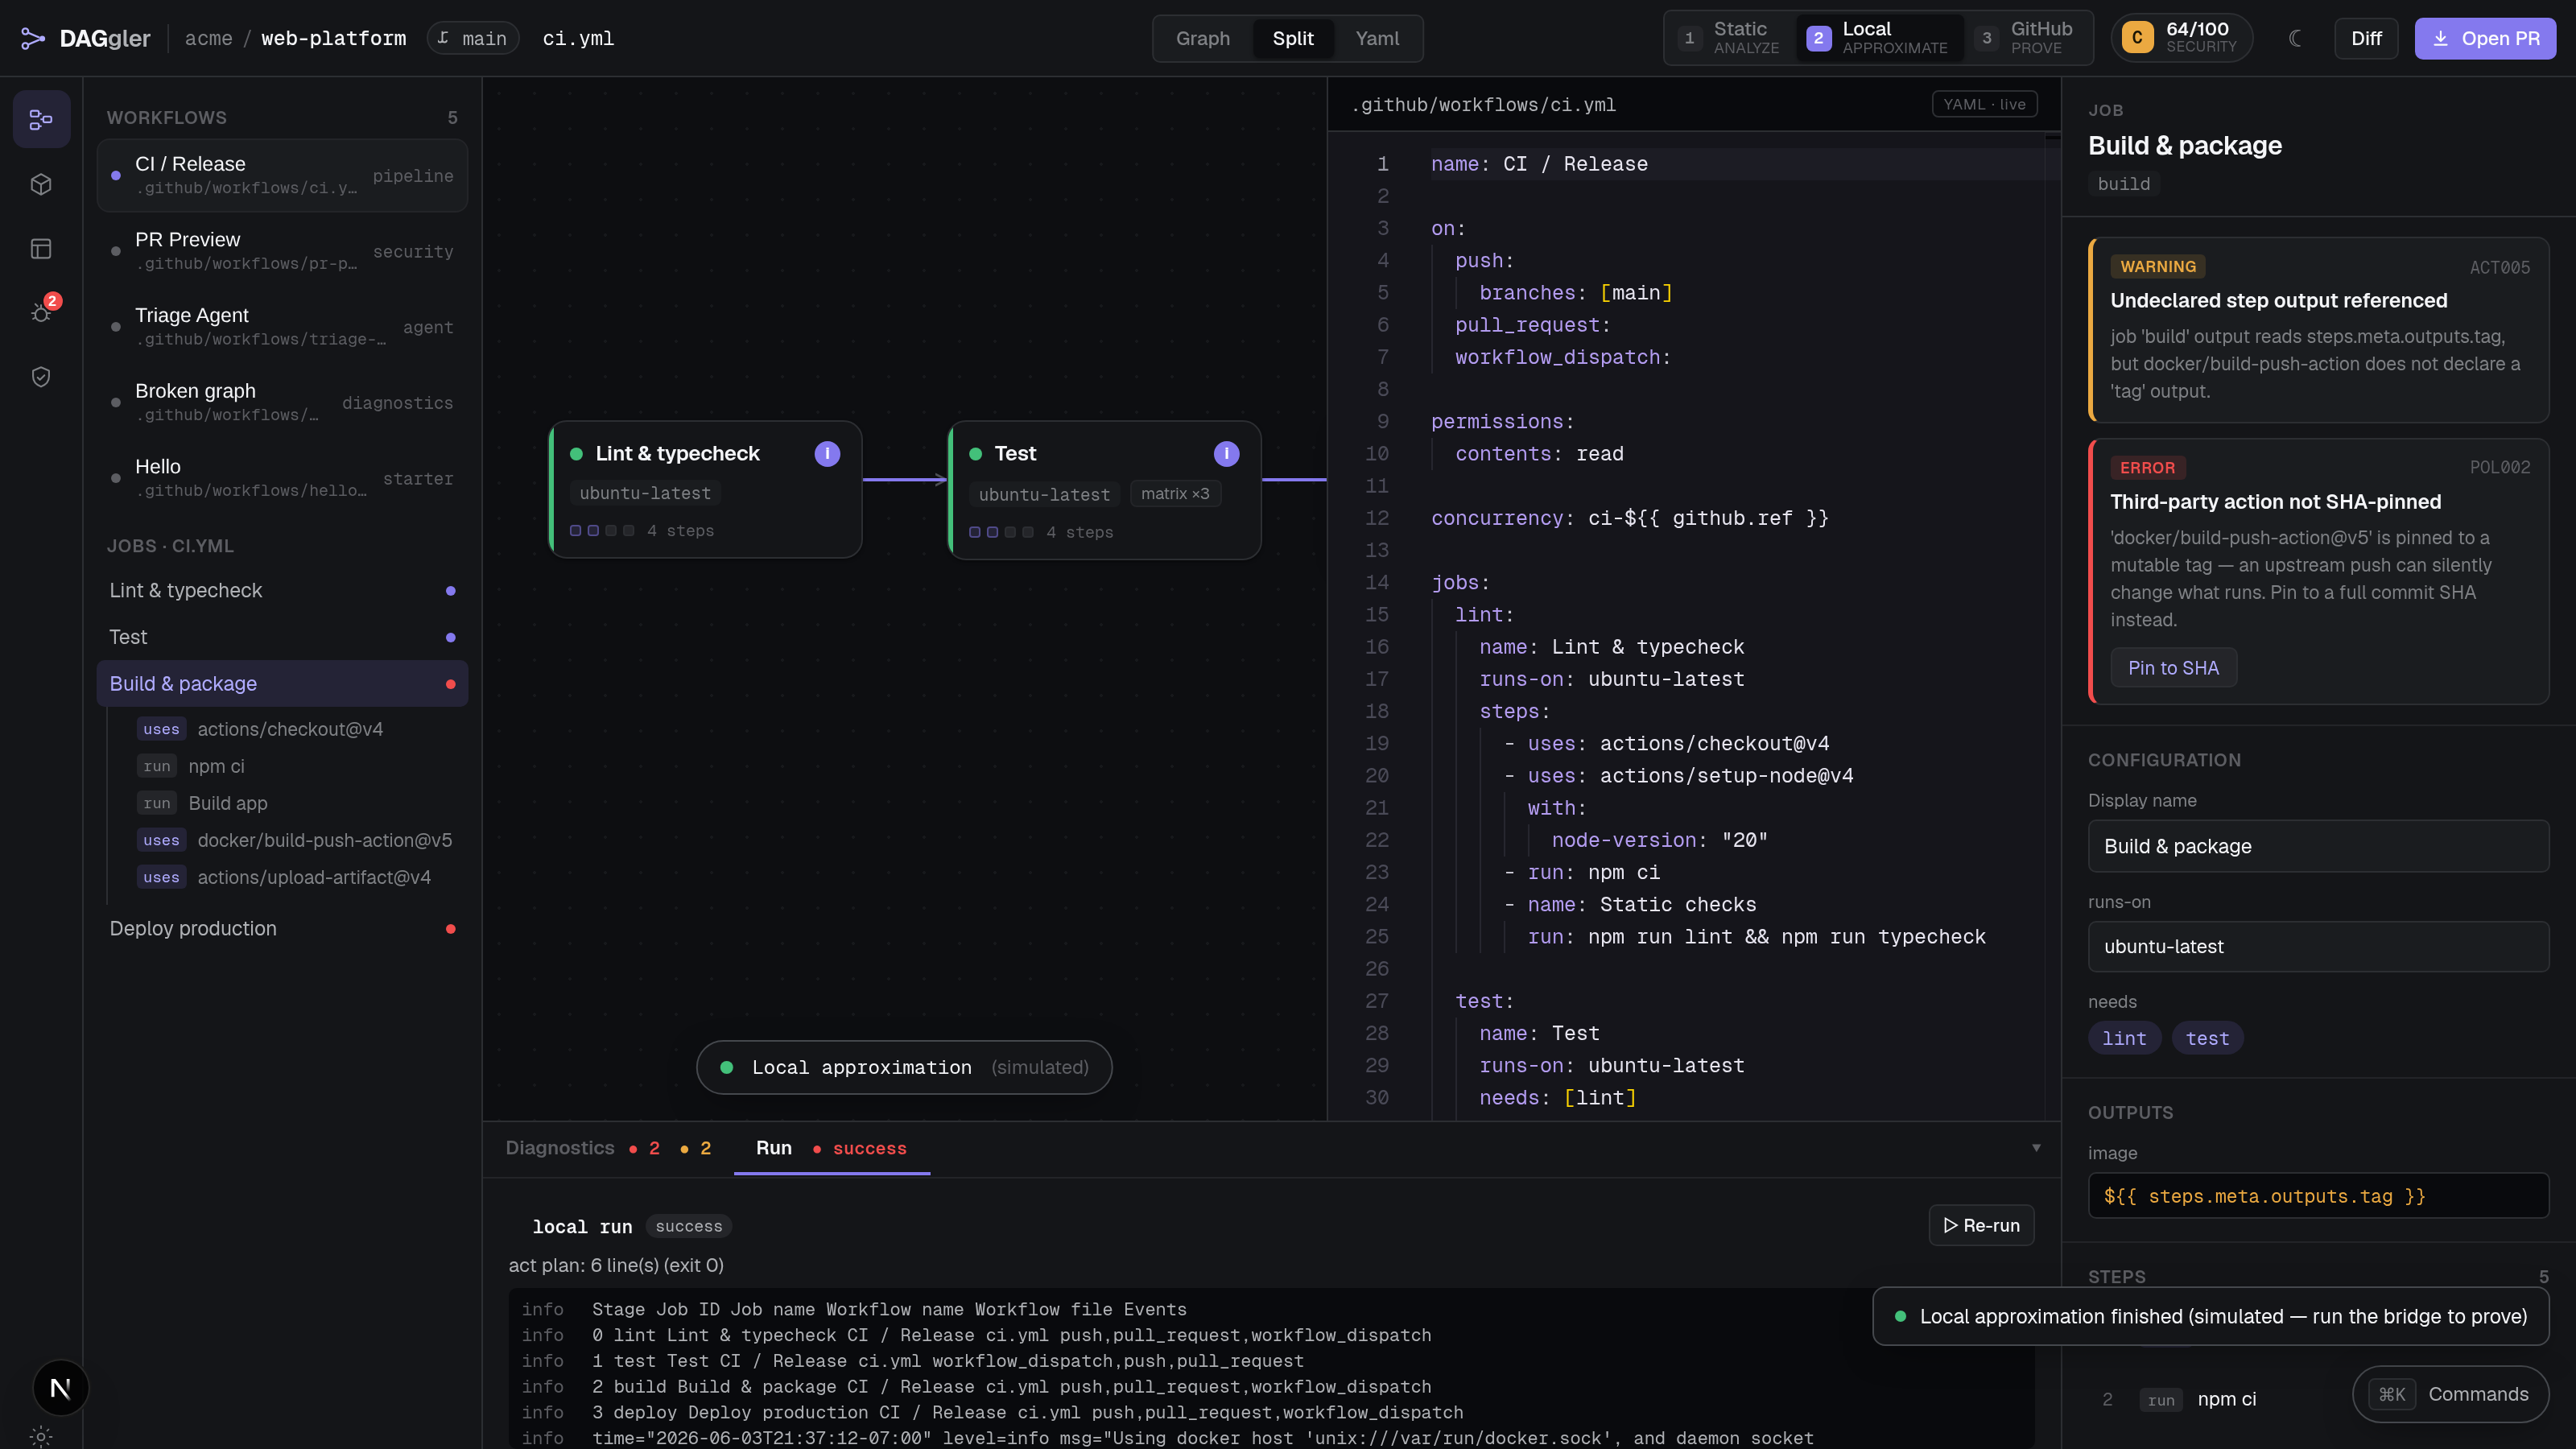Open the main branch selector
Screen dimensions: 2576x1449
[x=473, y=38]
